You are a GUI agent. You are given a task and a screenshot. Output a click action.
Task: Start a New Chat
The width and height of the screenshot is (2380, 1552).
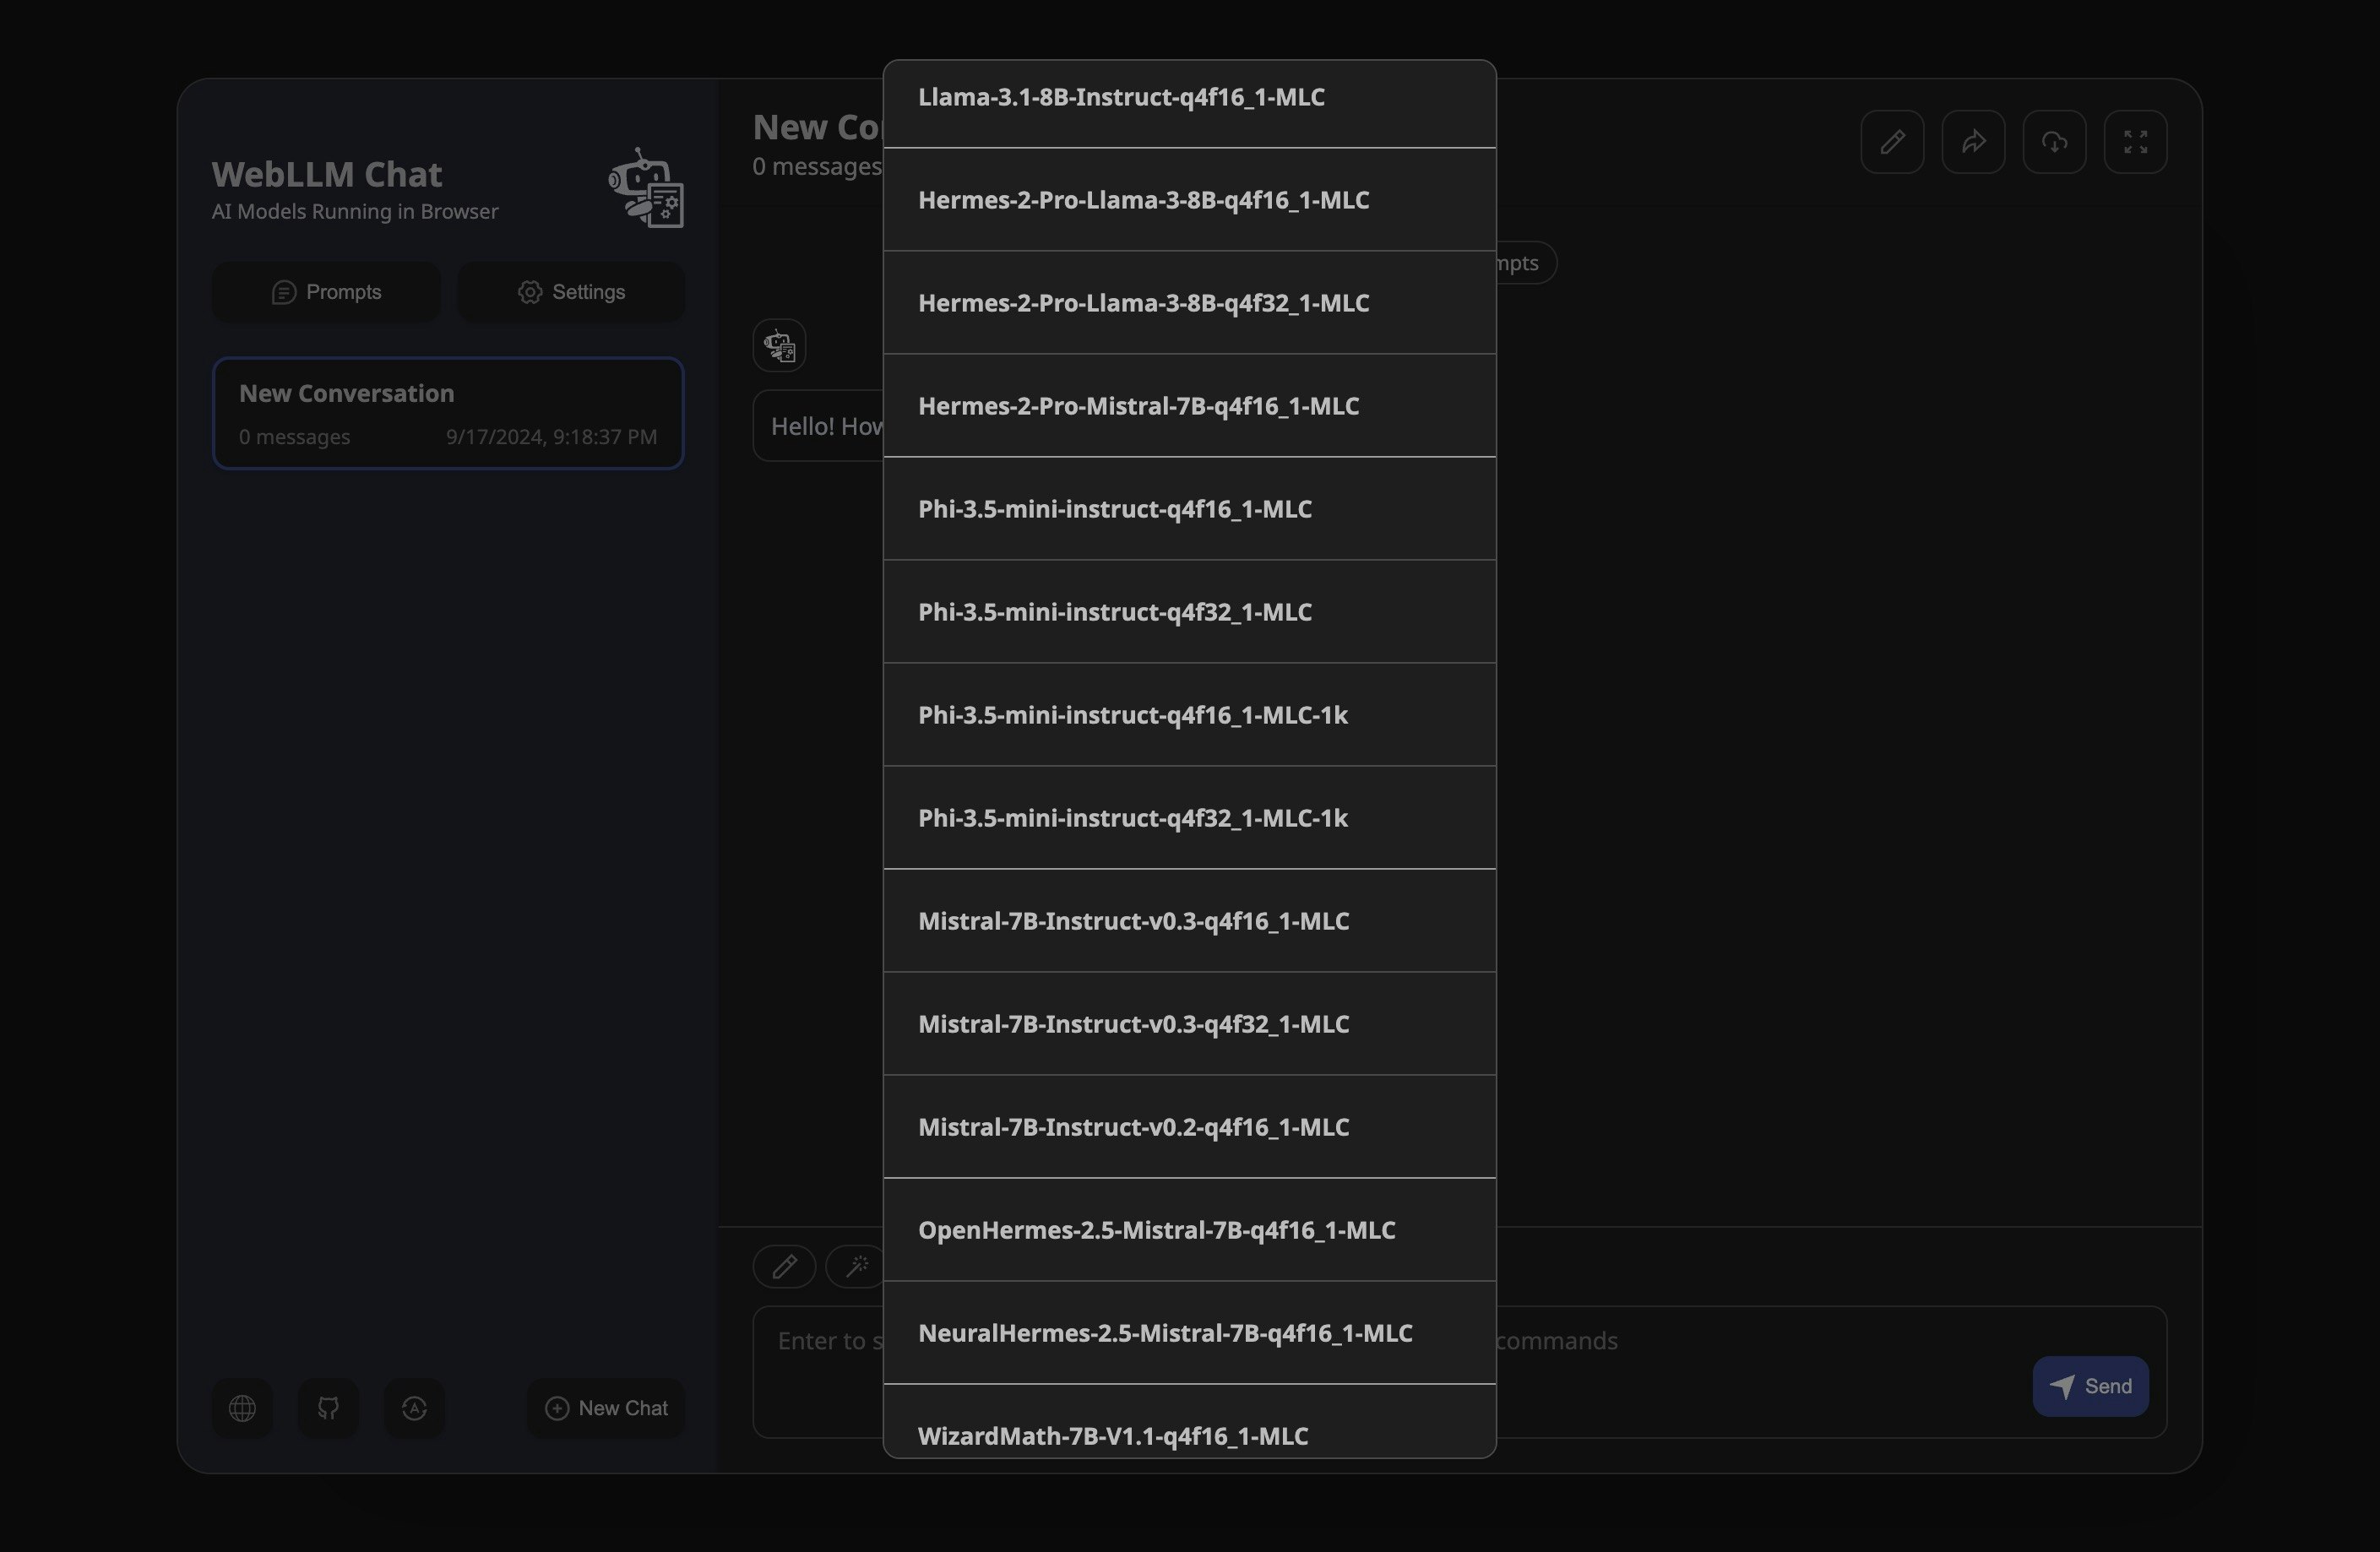tap(605, 1408)
